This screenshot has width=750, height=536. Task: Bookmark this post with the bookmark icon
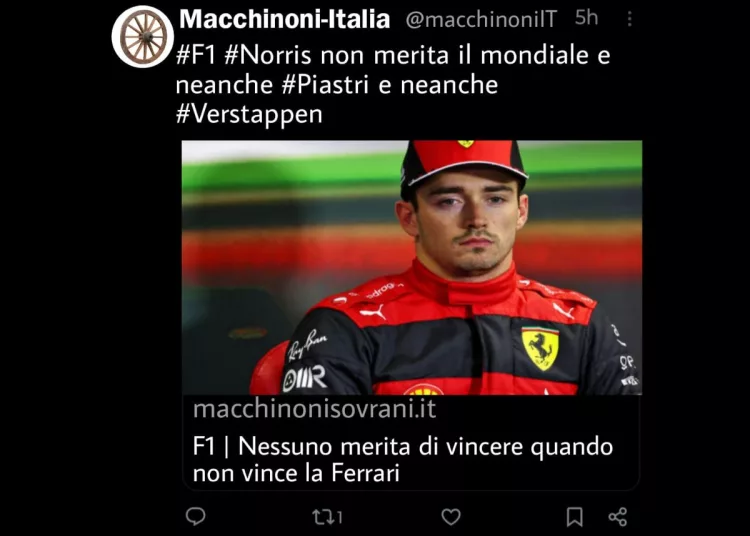click(574, 517)
